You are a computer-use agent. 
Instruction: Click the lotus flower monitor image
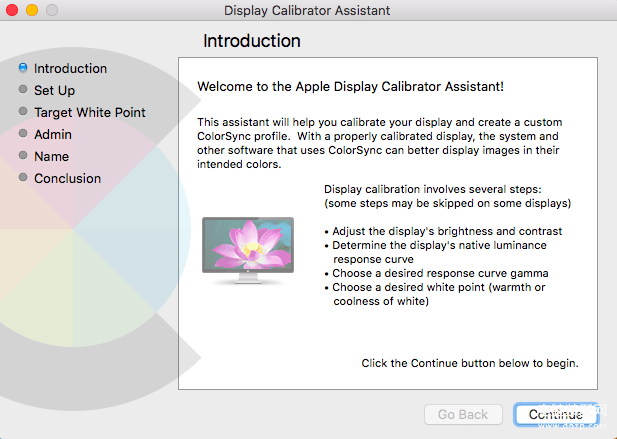[x=248, y=250]
